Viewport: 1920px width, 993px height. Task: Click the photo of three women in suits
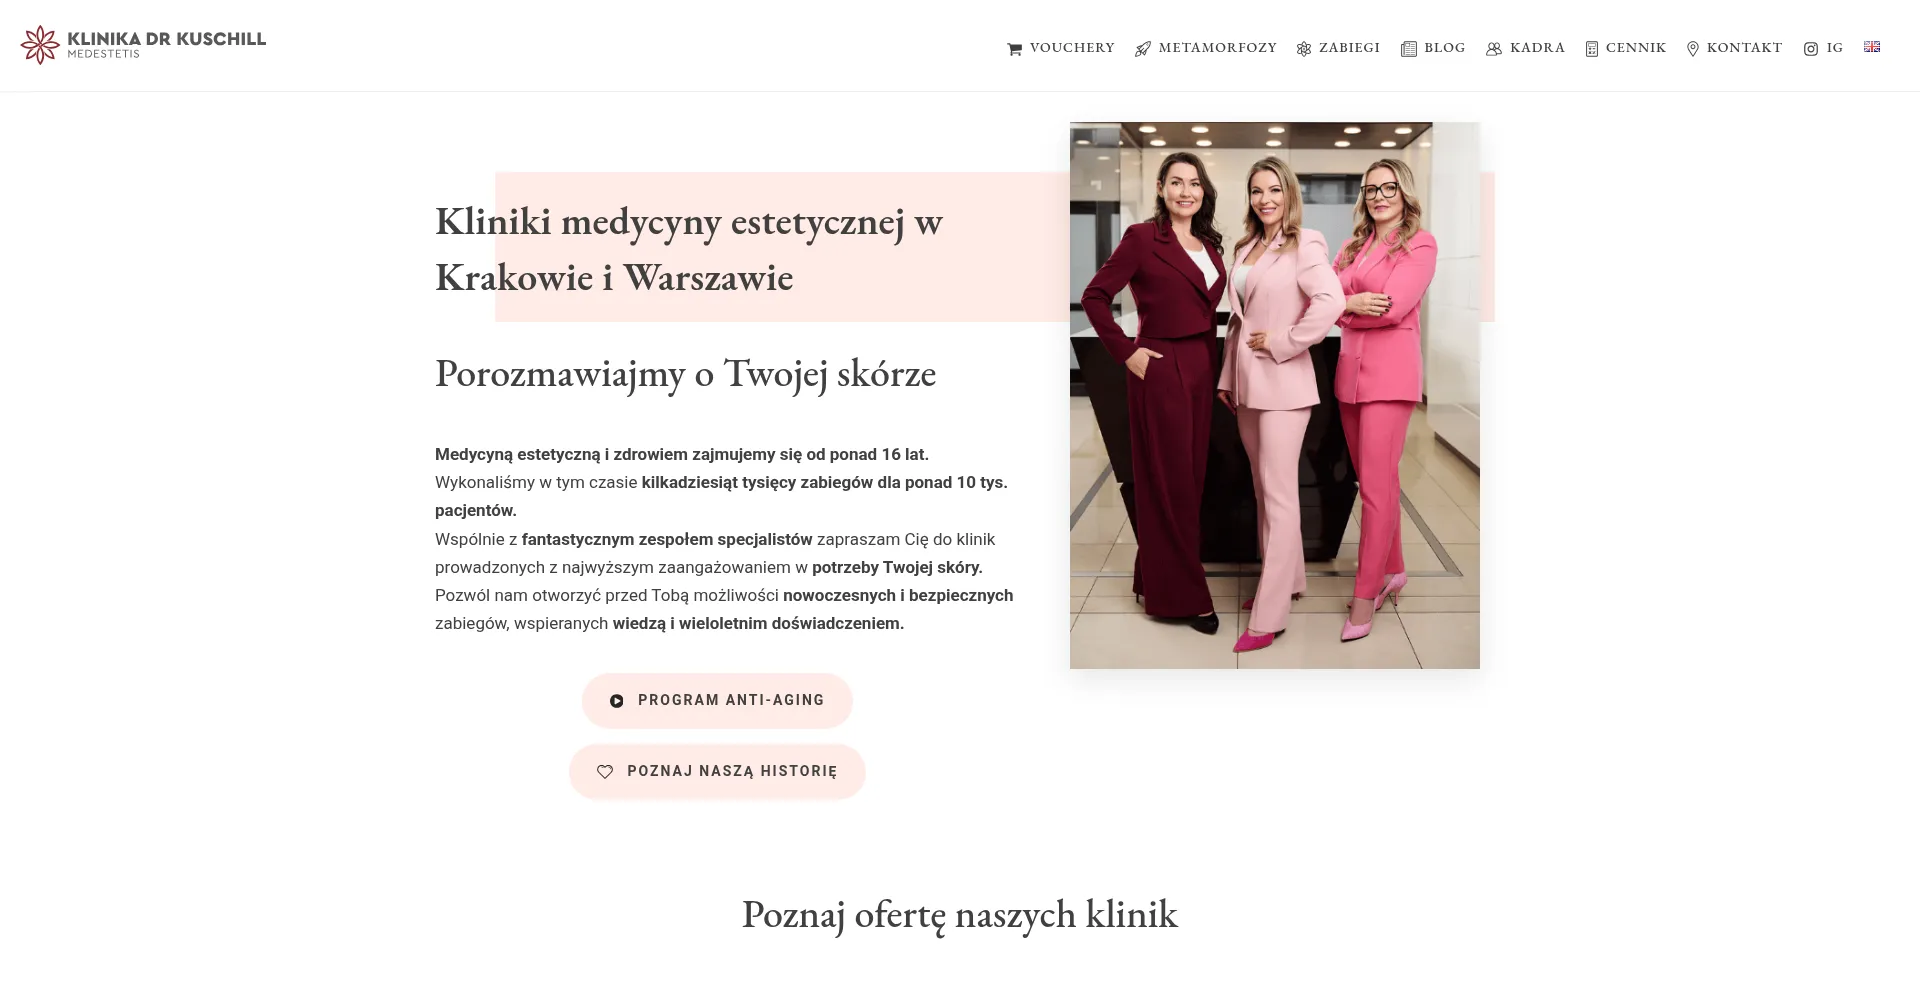pos(1275,395)
